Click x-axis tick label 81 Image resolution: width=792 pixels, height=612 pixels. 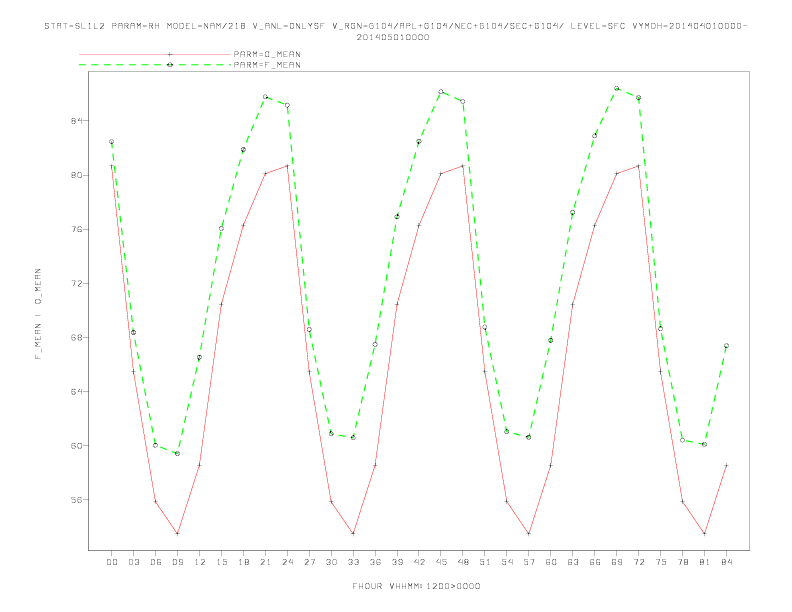click(705, 562)
